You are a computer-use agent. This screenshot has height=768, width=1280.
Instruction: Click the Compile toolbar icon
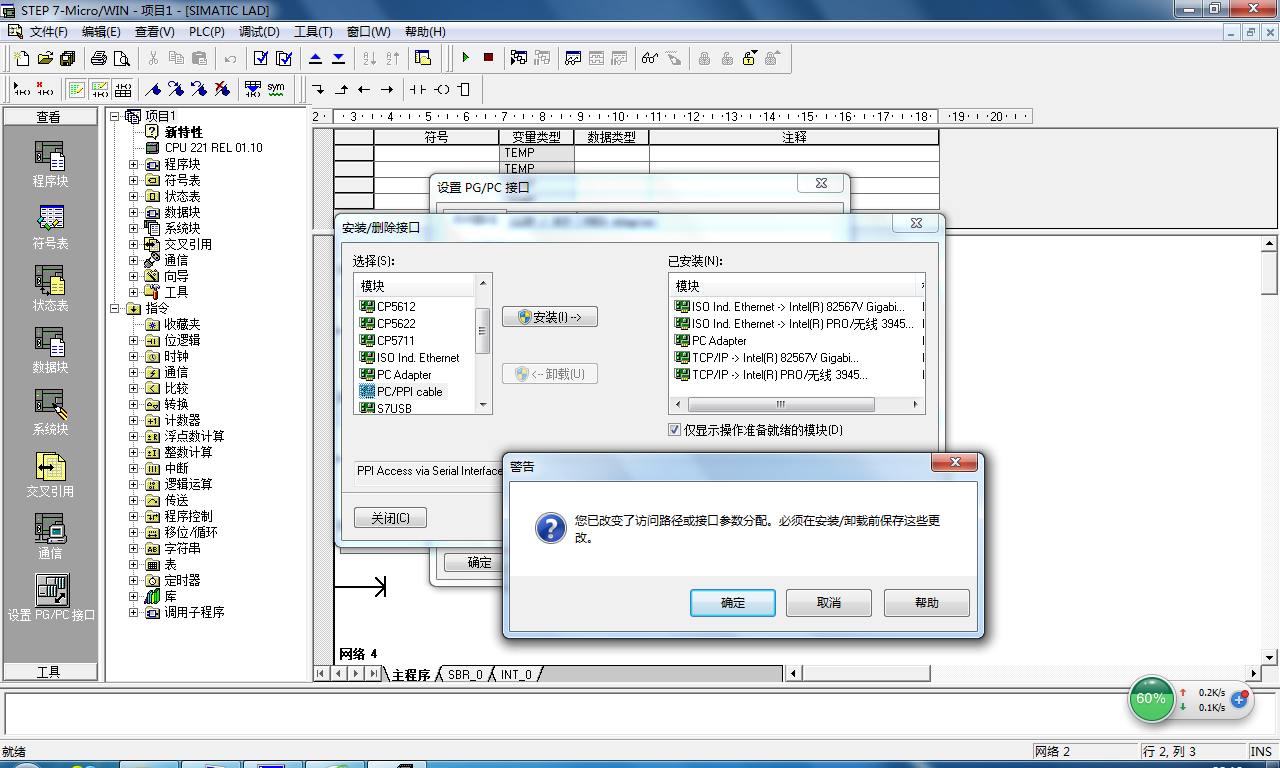260,58
